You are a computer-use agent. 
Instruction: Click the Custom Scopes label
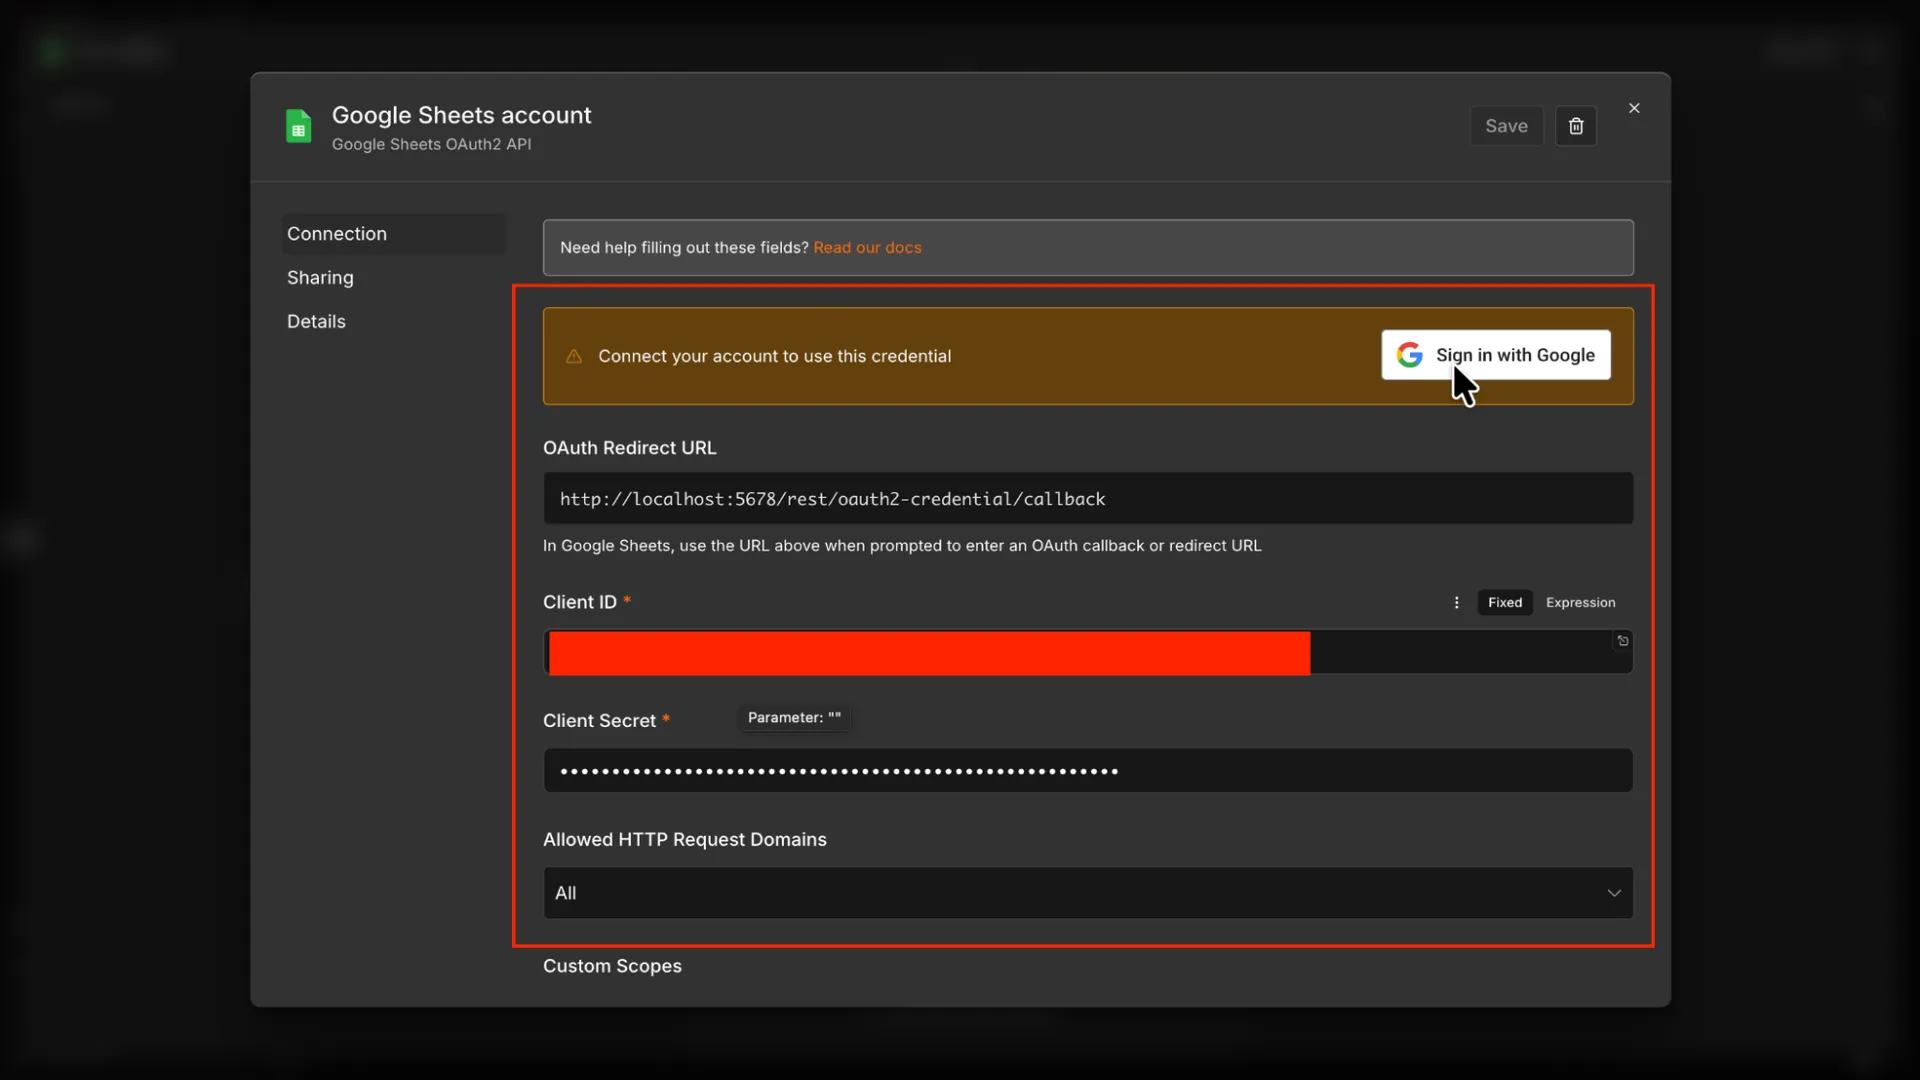612,966
